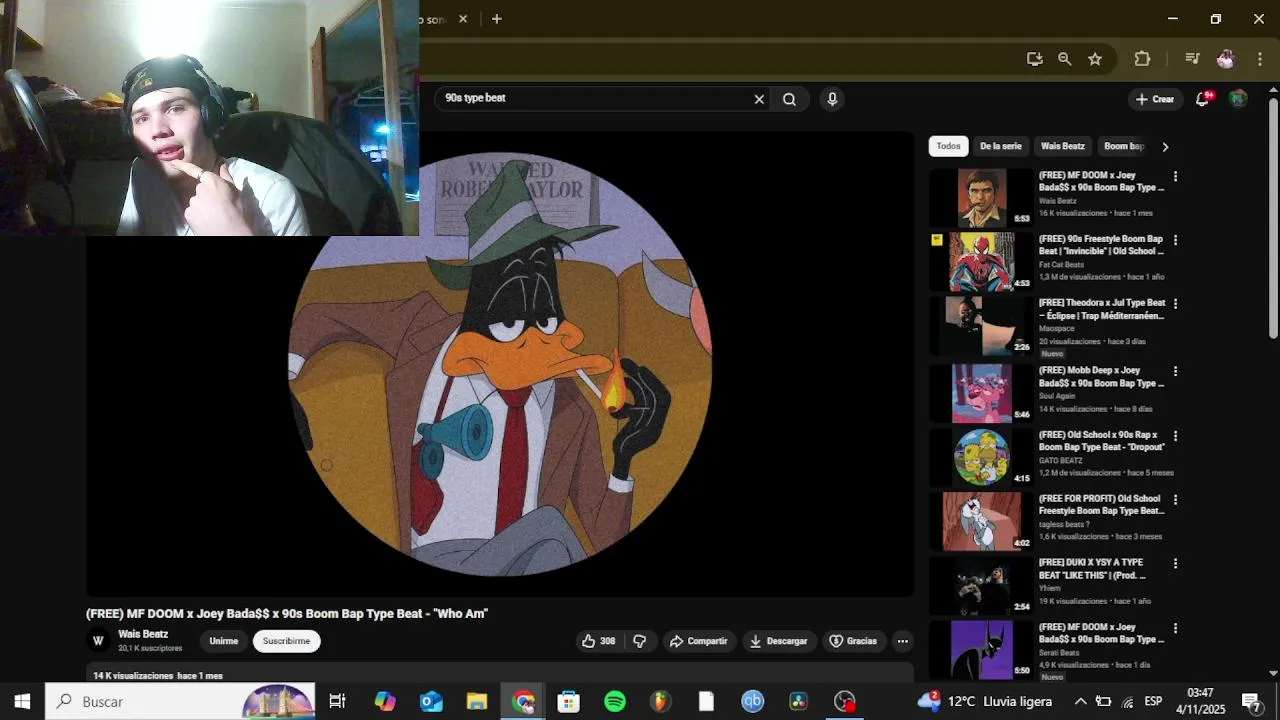Open Spotify from the taskbar
The width and height of the screenshot is (1280, 720).
(615, 701)
